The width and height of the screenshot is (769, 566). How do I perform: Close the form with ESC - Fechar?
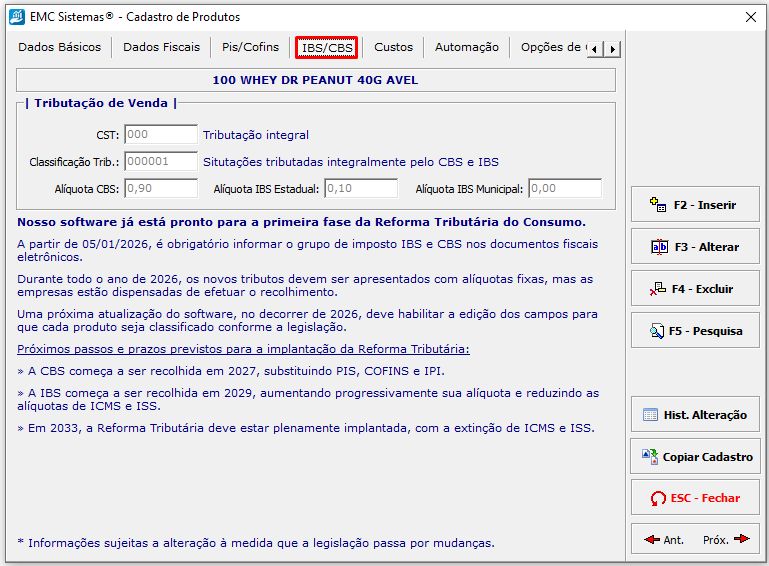coord(695,498)
